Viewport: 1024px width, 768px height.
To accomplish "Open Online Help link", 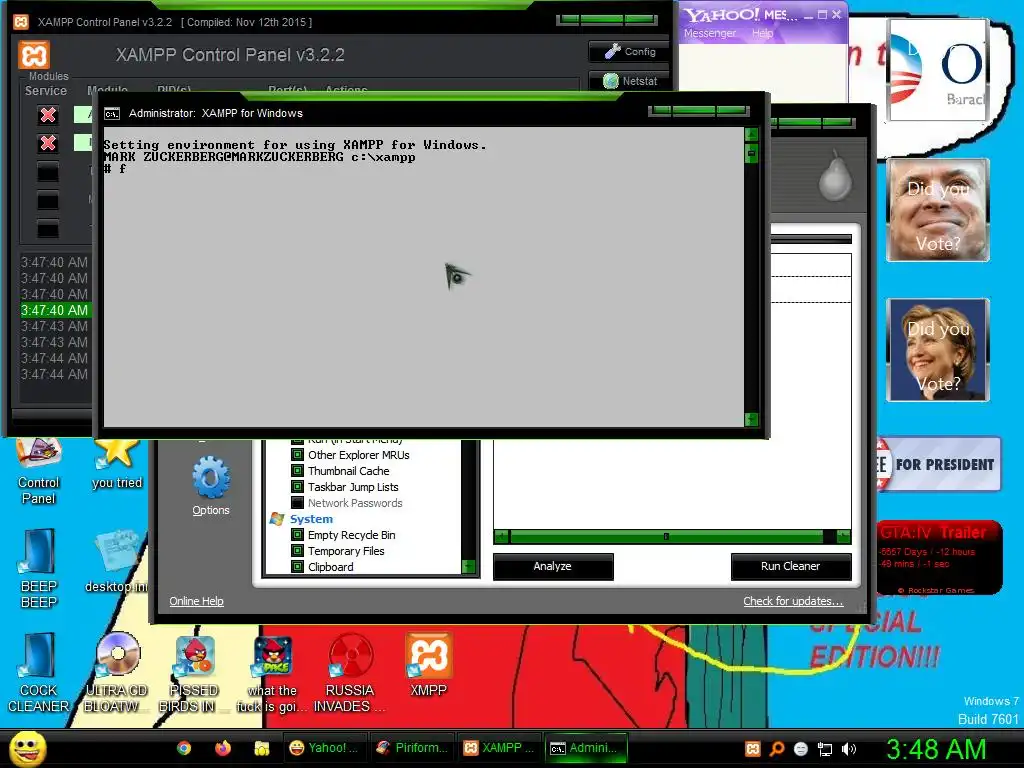I will click(x=196, y=601).
